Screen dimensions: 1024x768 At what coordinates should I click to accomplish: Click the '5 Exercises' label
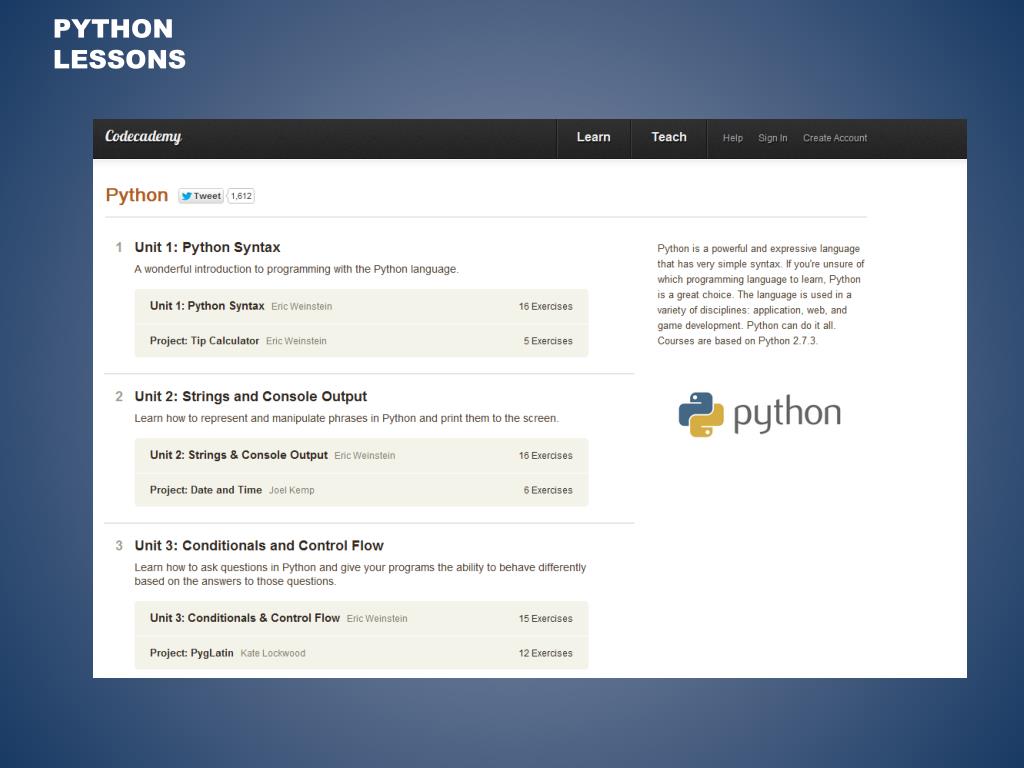click(x=548, y=341)
